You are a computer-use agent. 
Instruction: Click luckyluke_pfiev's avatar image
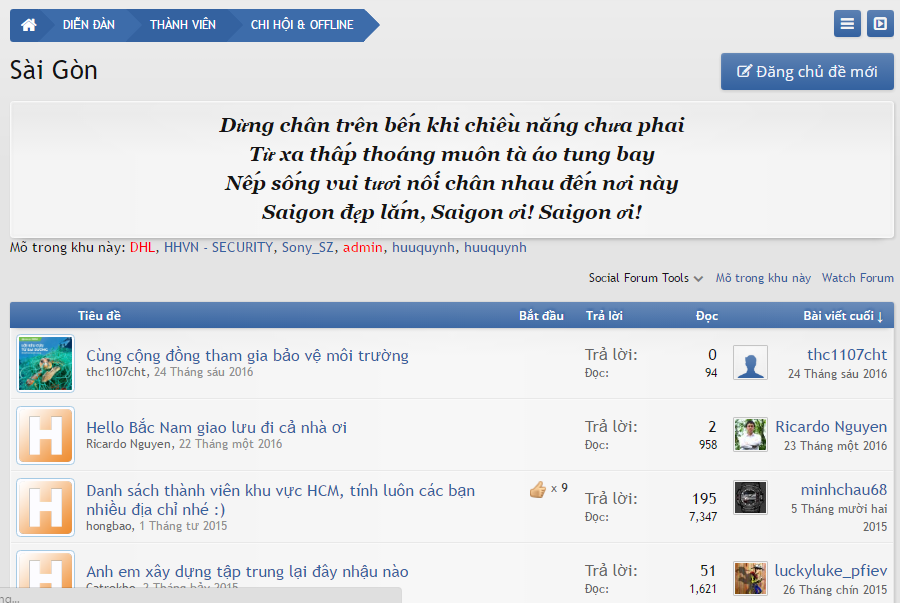[750, 579]
